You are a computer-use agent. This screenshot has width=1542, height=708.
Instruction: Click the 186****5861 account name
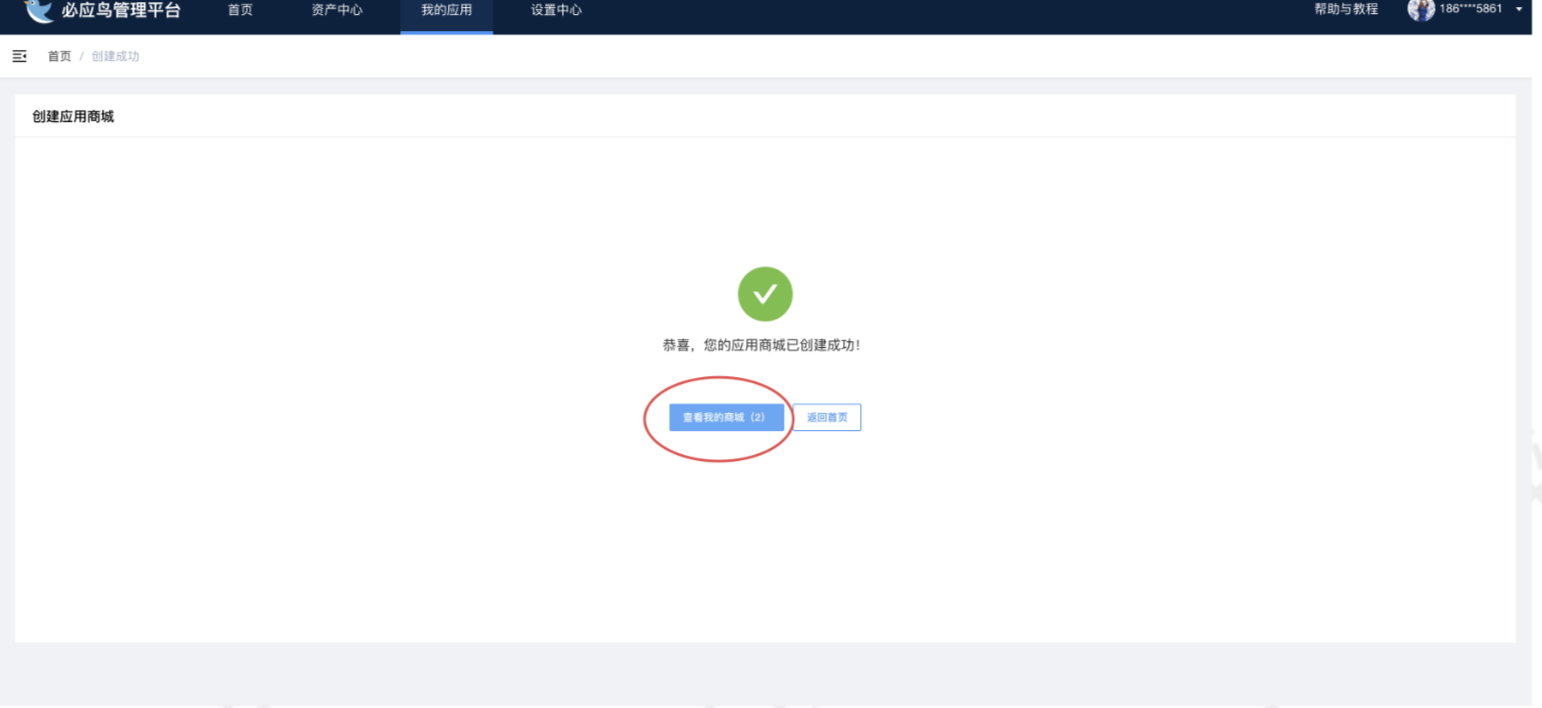(1470, 9)
